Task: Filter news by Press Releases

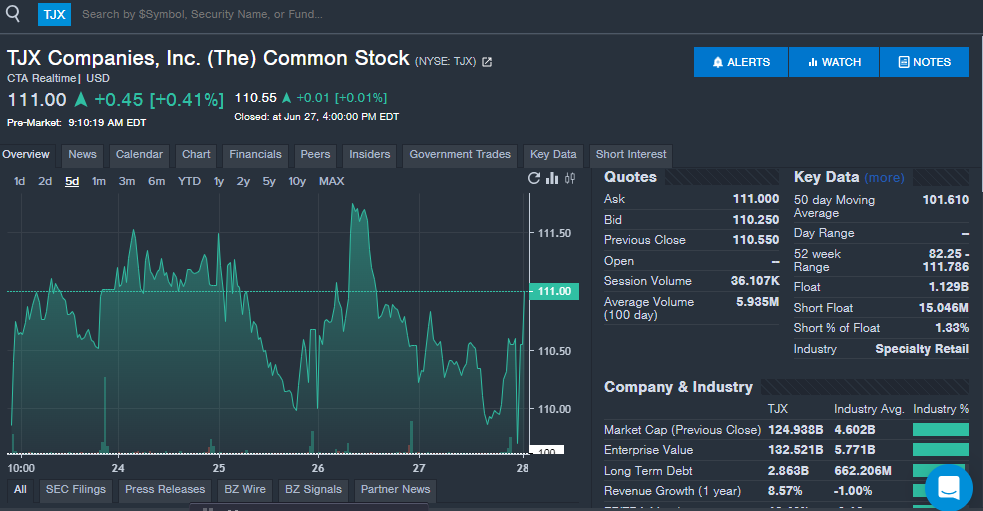Action: click(x=165, y=490)
